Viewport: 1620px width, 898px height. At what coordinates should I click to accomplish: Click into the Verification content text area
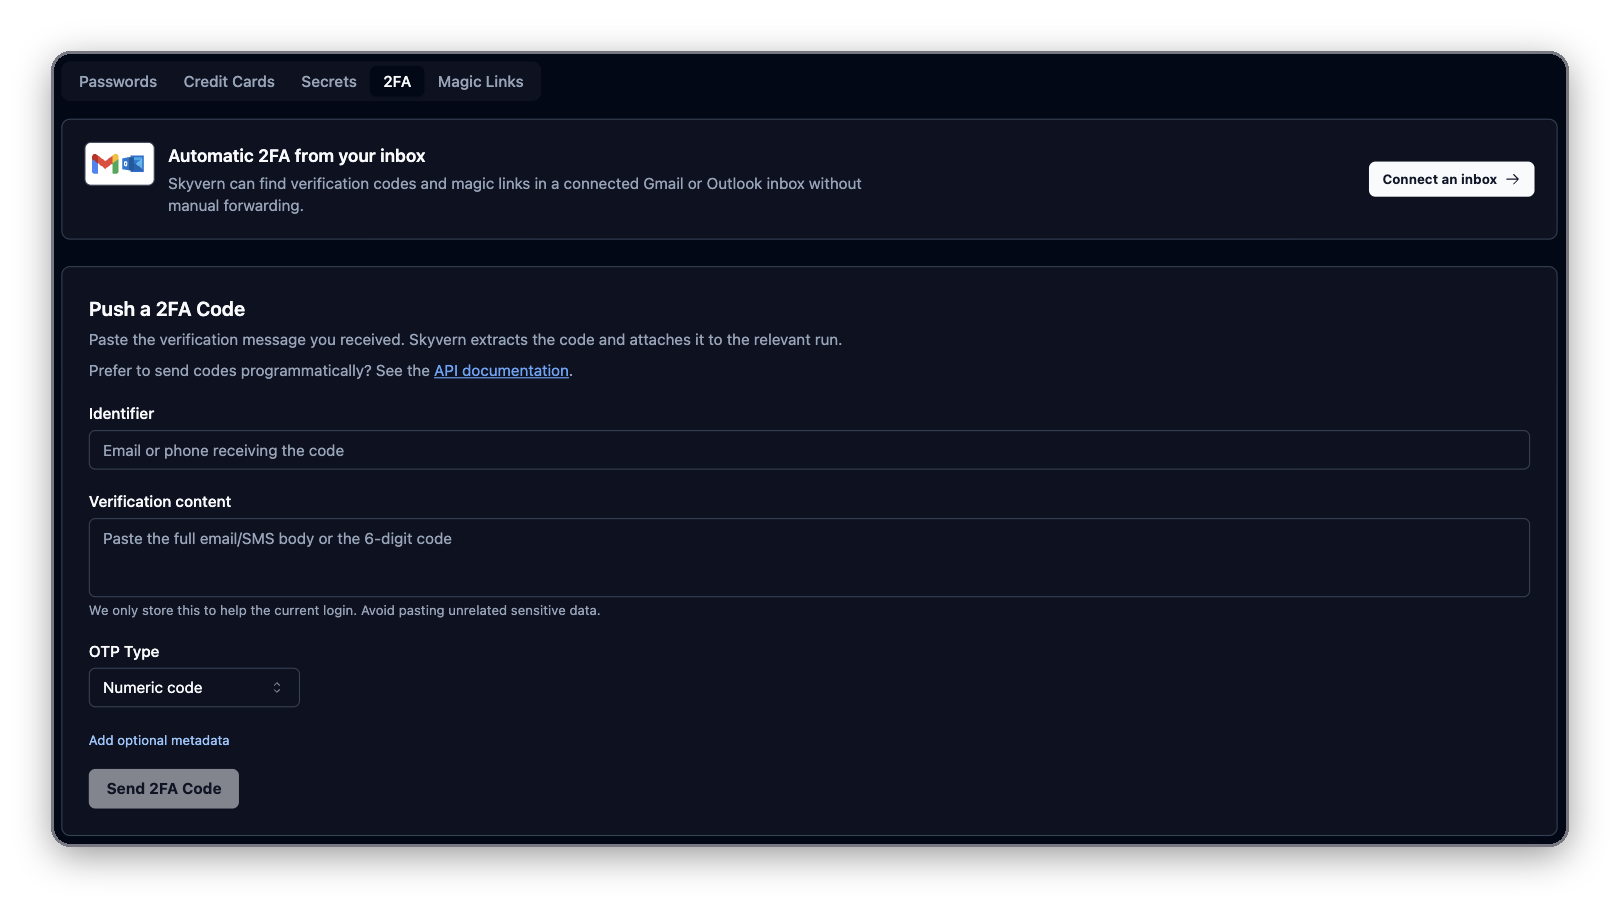point(809,557)
